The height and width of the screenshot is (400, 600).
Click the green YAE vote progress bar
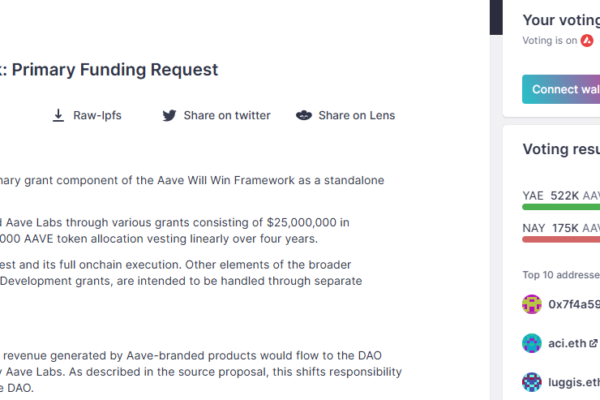click(560, 207)
